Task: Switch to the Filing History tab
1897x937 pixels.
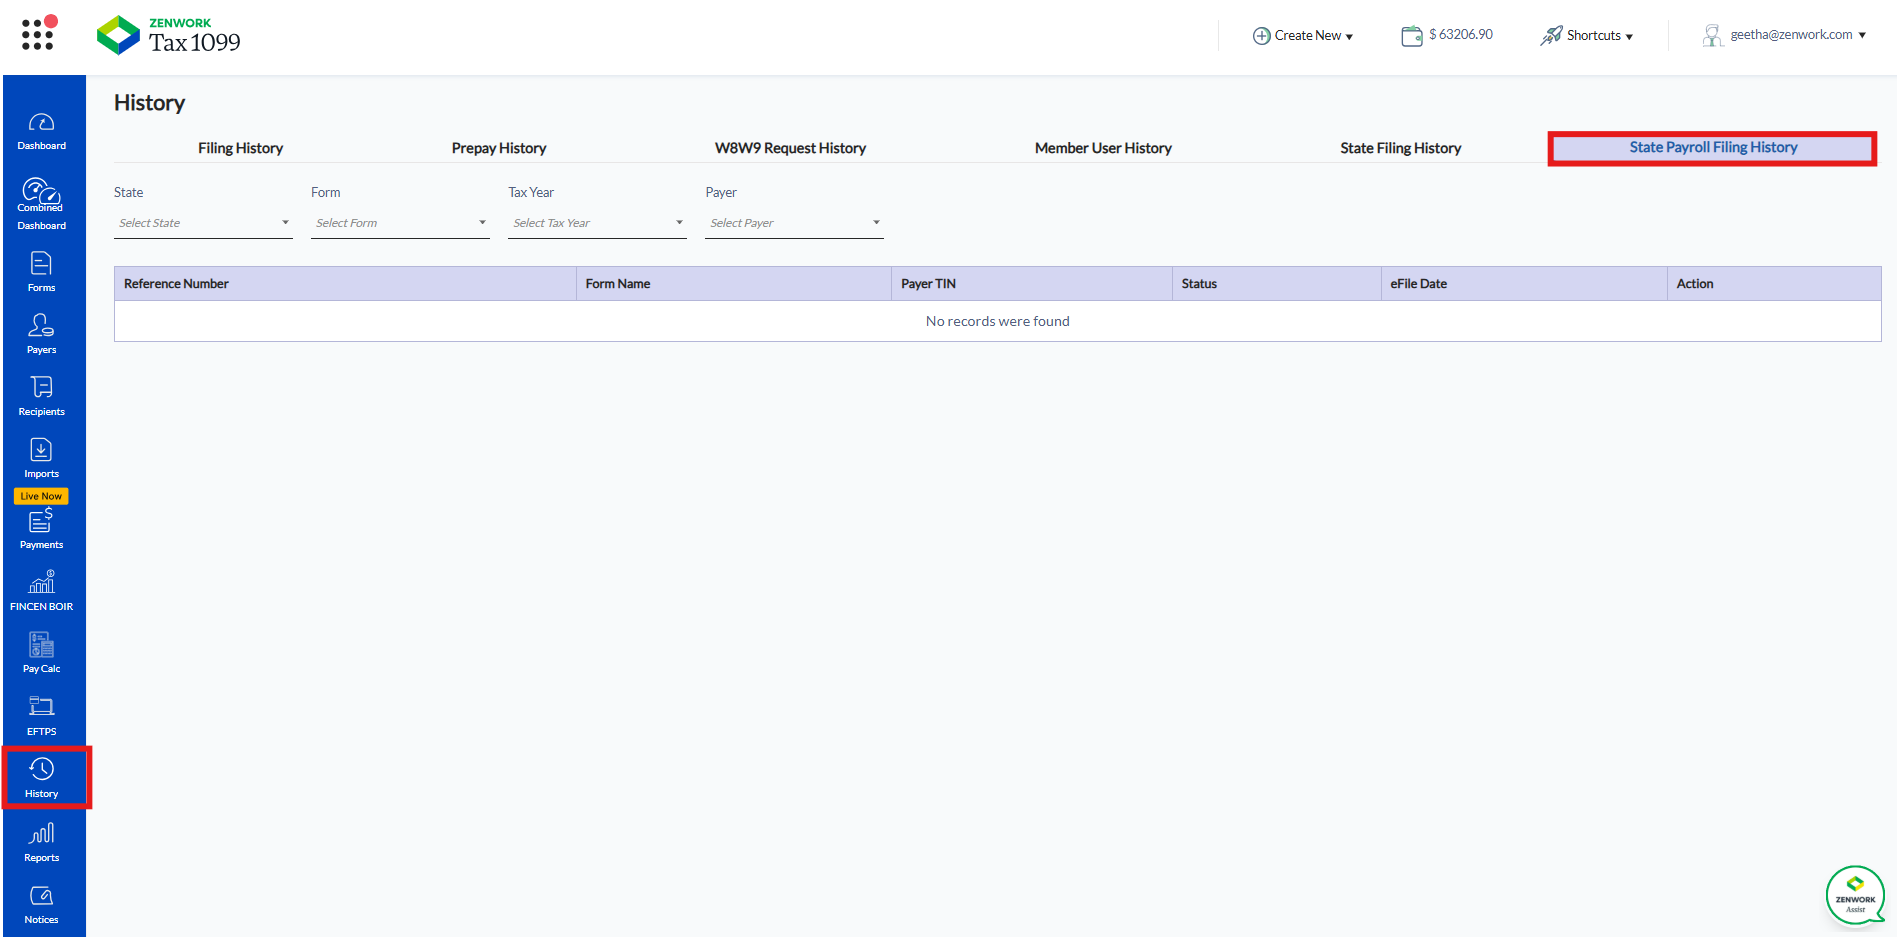Action: click(240, 148)
